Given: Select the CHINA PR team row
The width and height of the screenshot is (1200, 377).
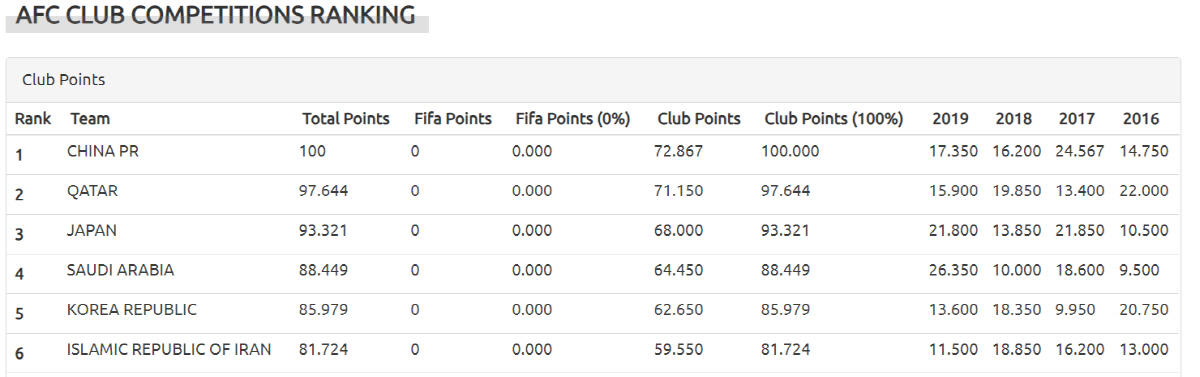Looking at the screenshot, I should point(593,155).
